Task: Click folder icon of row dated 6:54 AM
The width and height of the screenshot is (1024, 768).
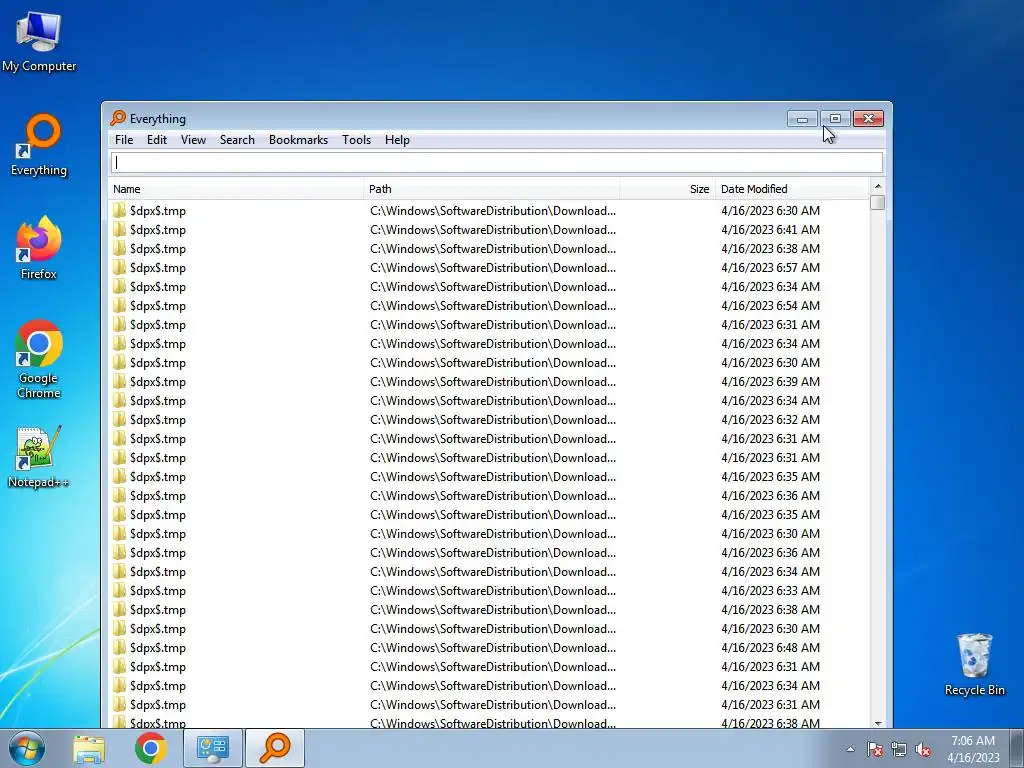Action: coord(120,306)
